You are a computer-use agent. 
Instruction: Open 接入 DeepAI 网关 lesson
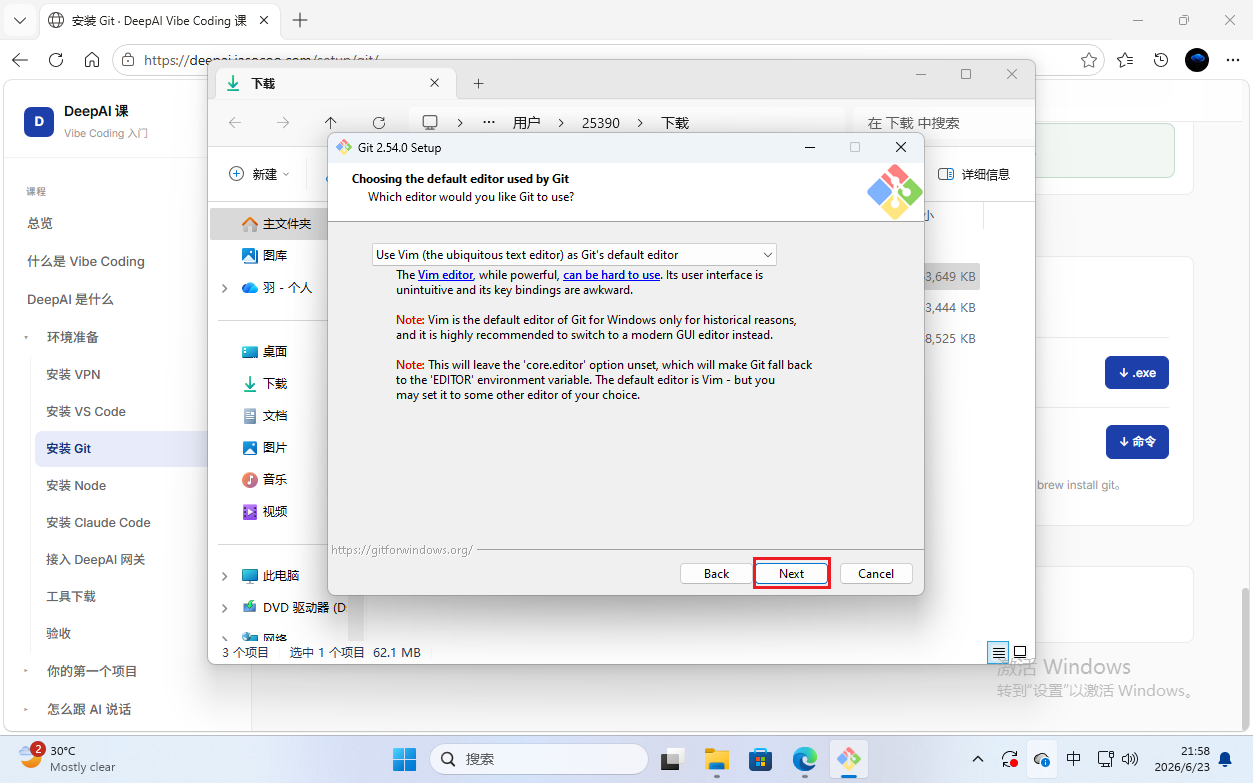click(96, 559)
